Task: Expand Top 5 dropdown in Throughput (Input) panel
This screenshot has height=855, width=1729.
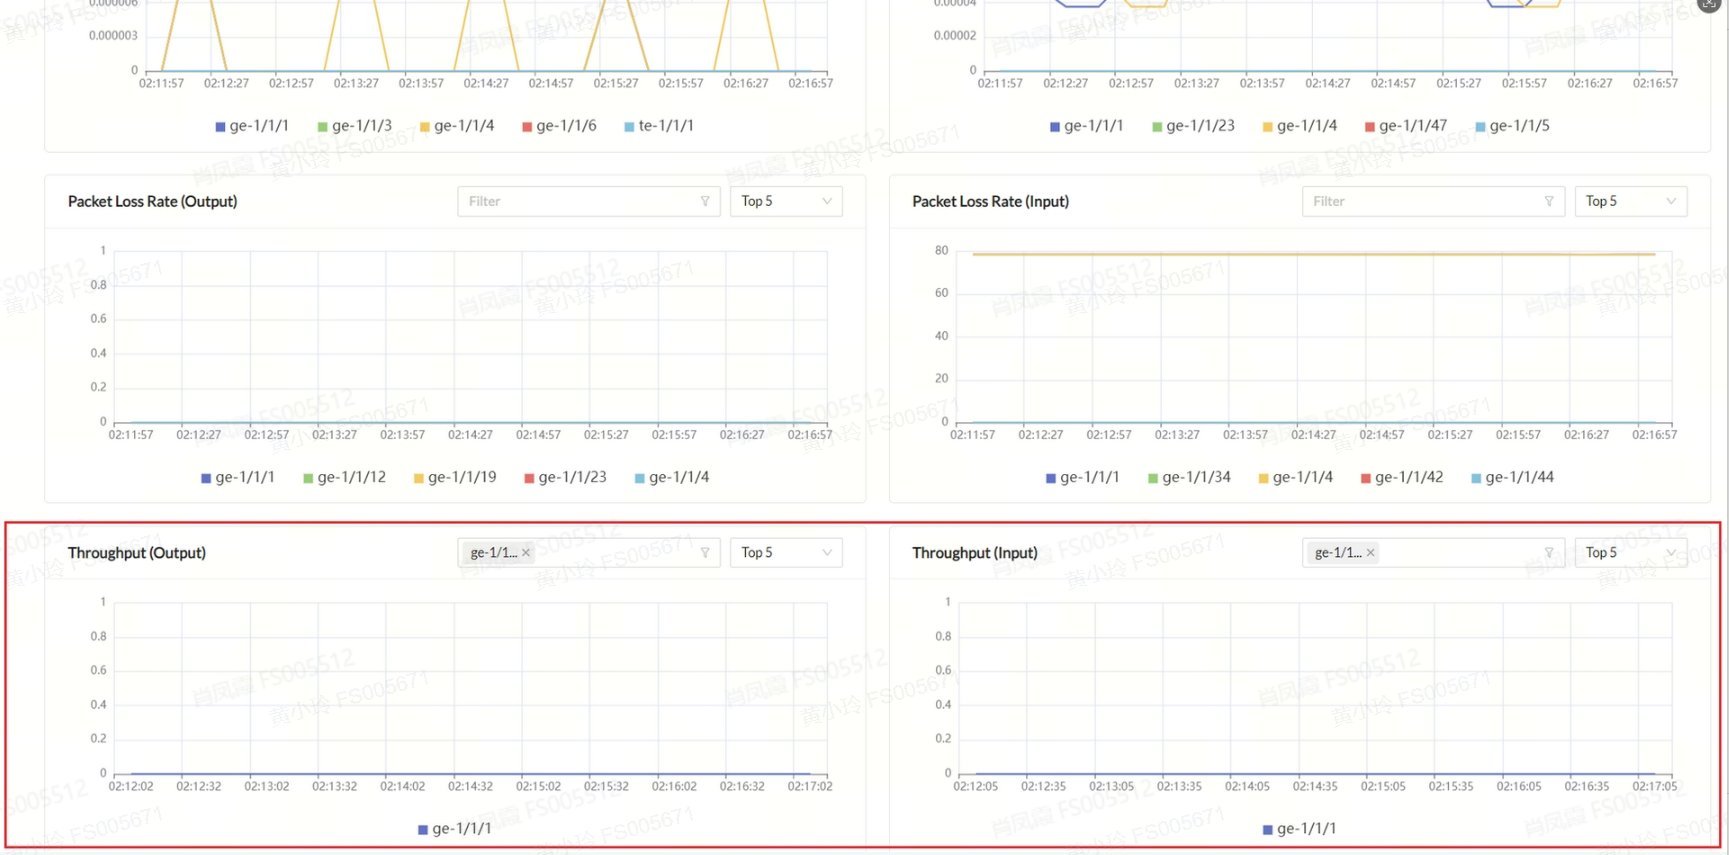Action: click(x=1630, y=553)
